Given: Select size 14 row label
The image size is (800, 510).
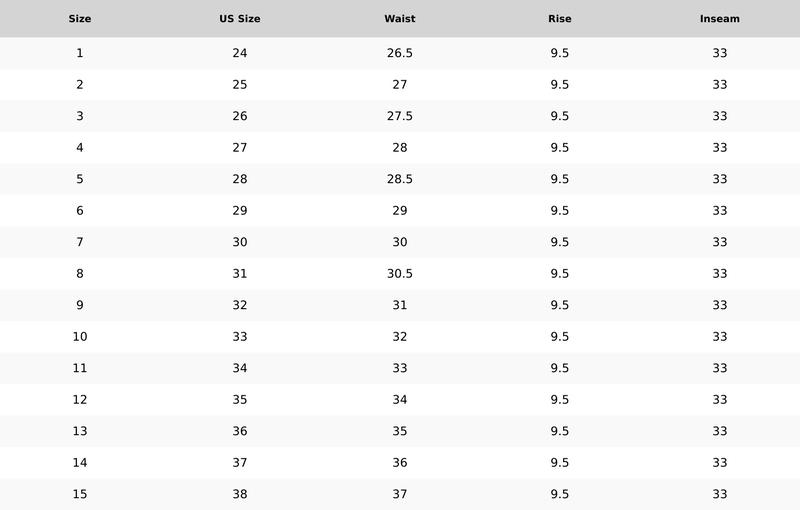Looking at the screenshot, I should [80, 463].
